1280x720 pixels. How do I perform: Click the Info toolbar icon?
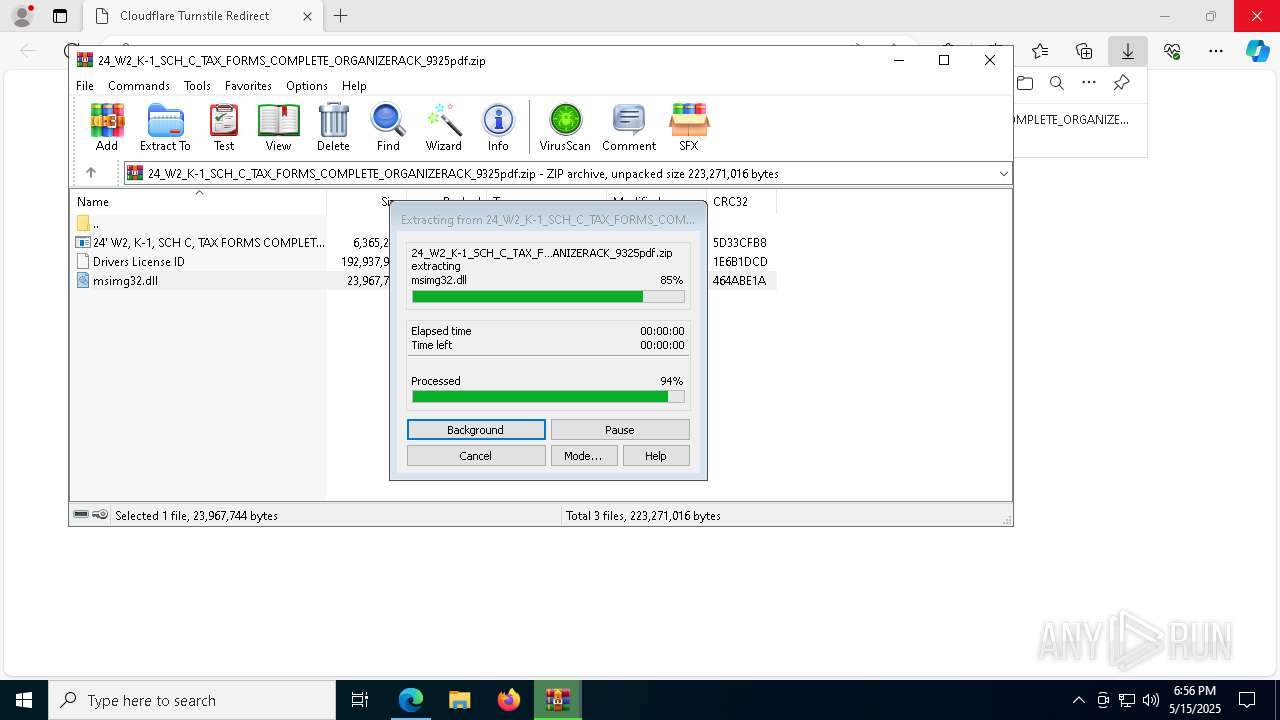click(498, 127)
